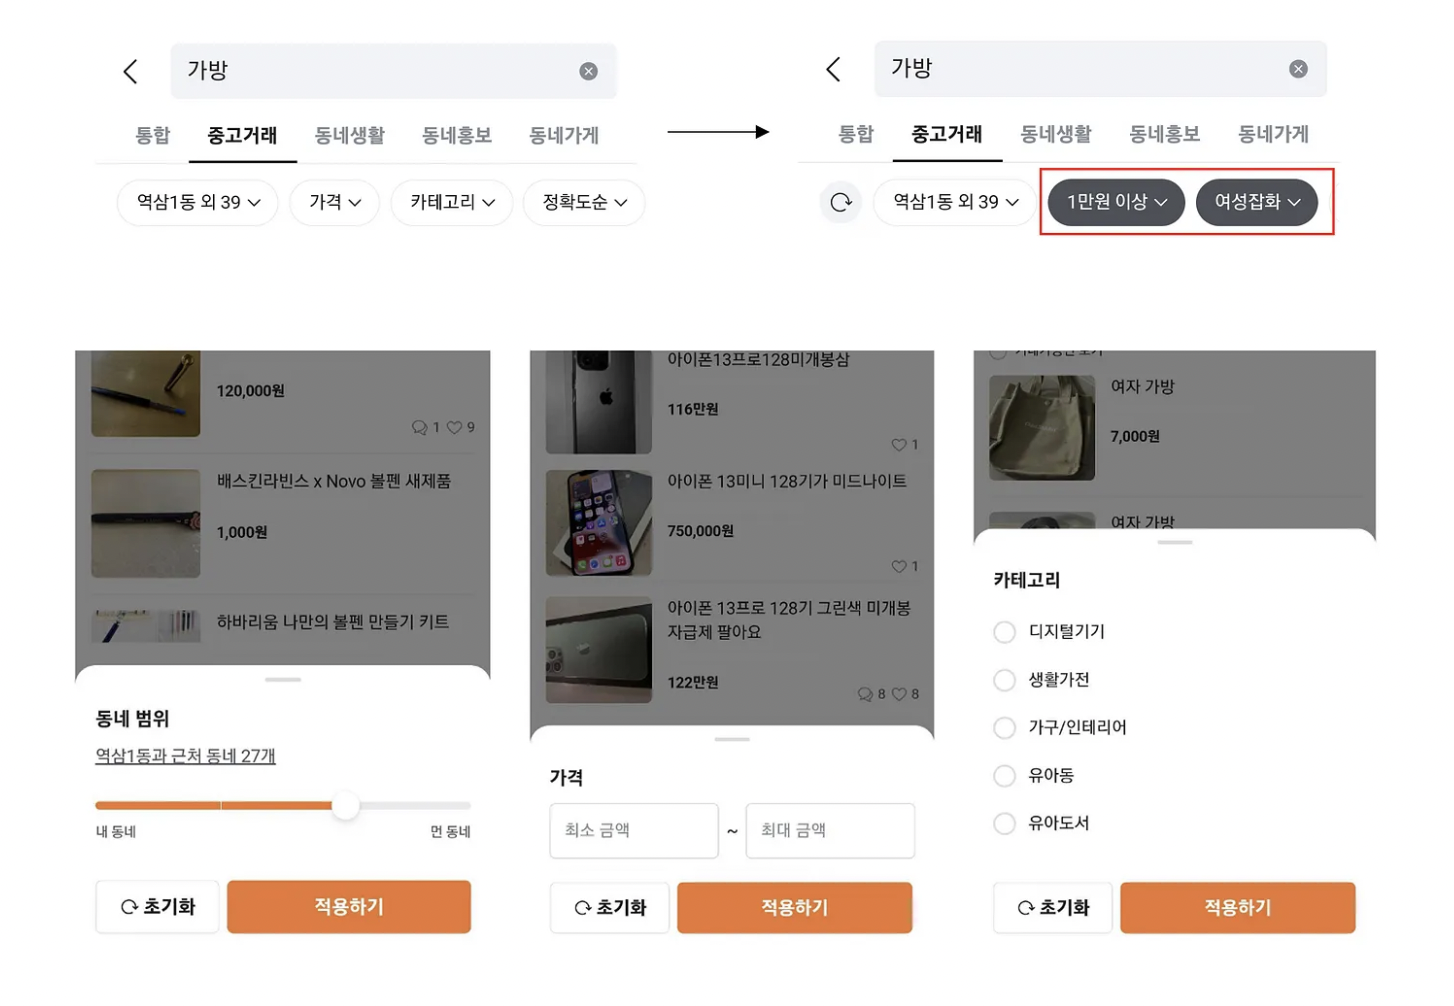Viewport: 1454px width, 1006px height.
Task: Select the 디지털기기 category radio button
Action: point(1004,632)
